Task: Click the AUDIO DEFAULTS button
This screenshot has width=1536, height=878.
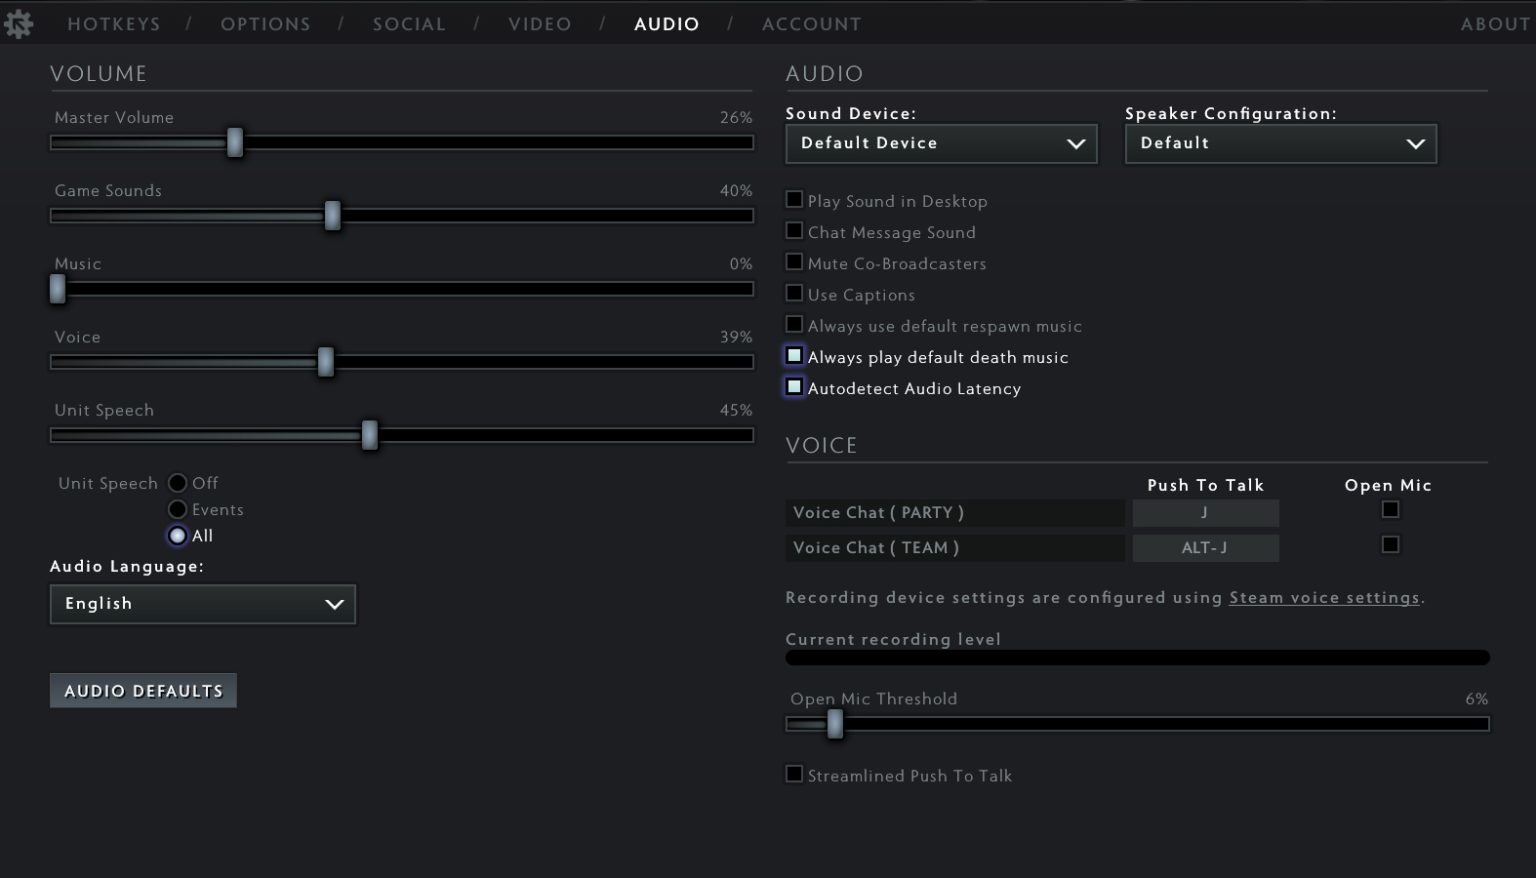Action: pyautogui.click(x=143, y=690)
